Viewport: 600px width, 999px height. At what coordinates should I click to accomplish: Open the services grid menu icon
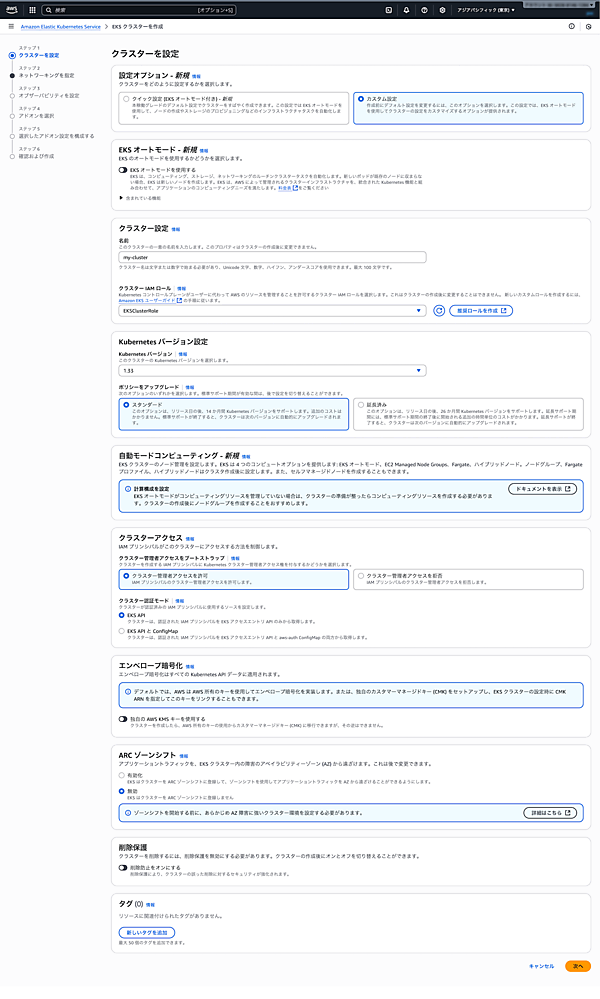30,9
